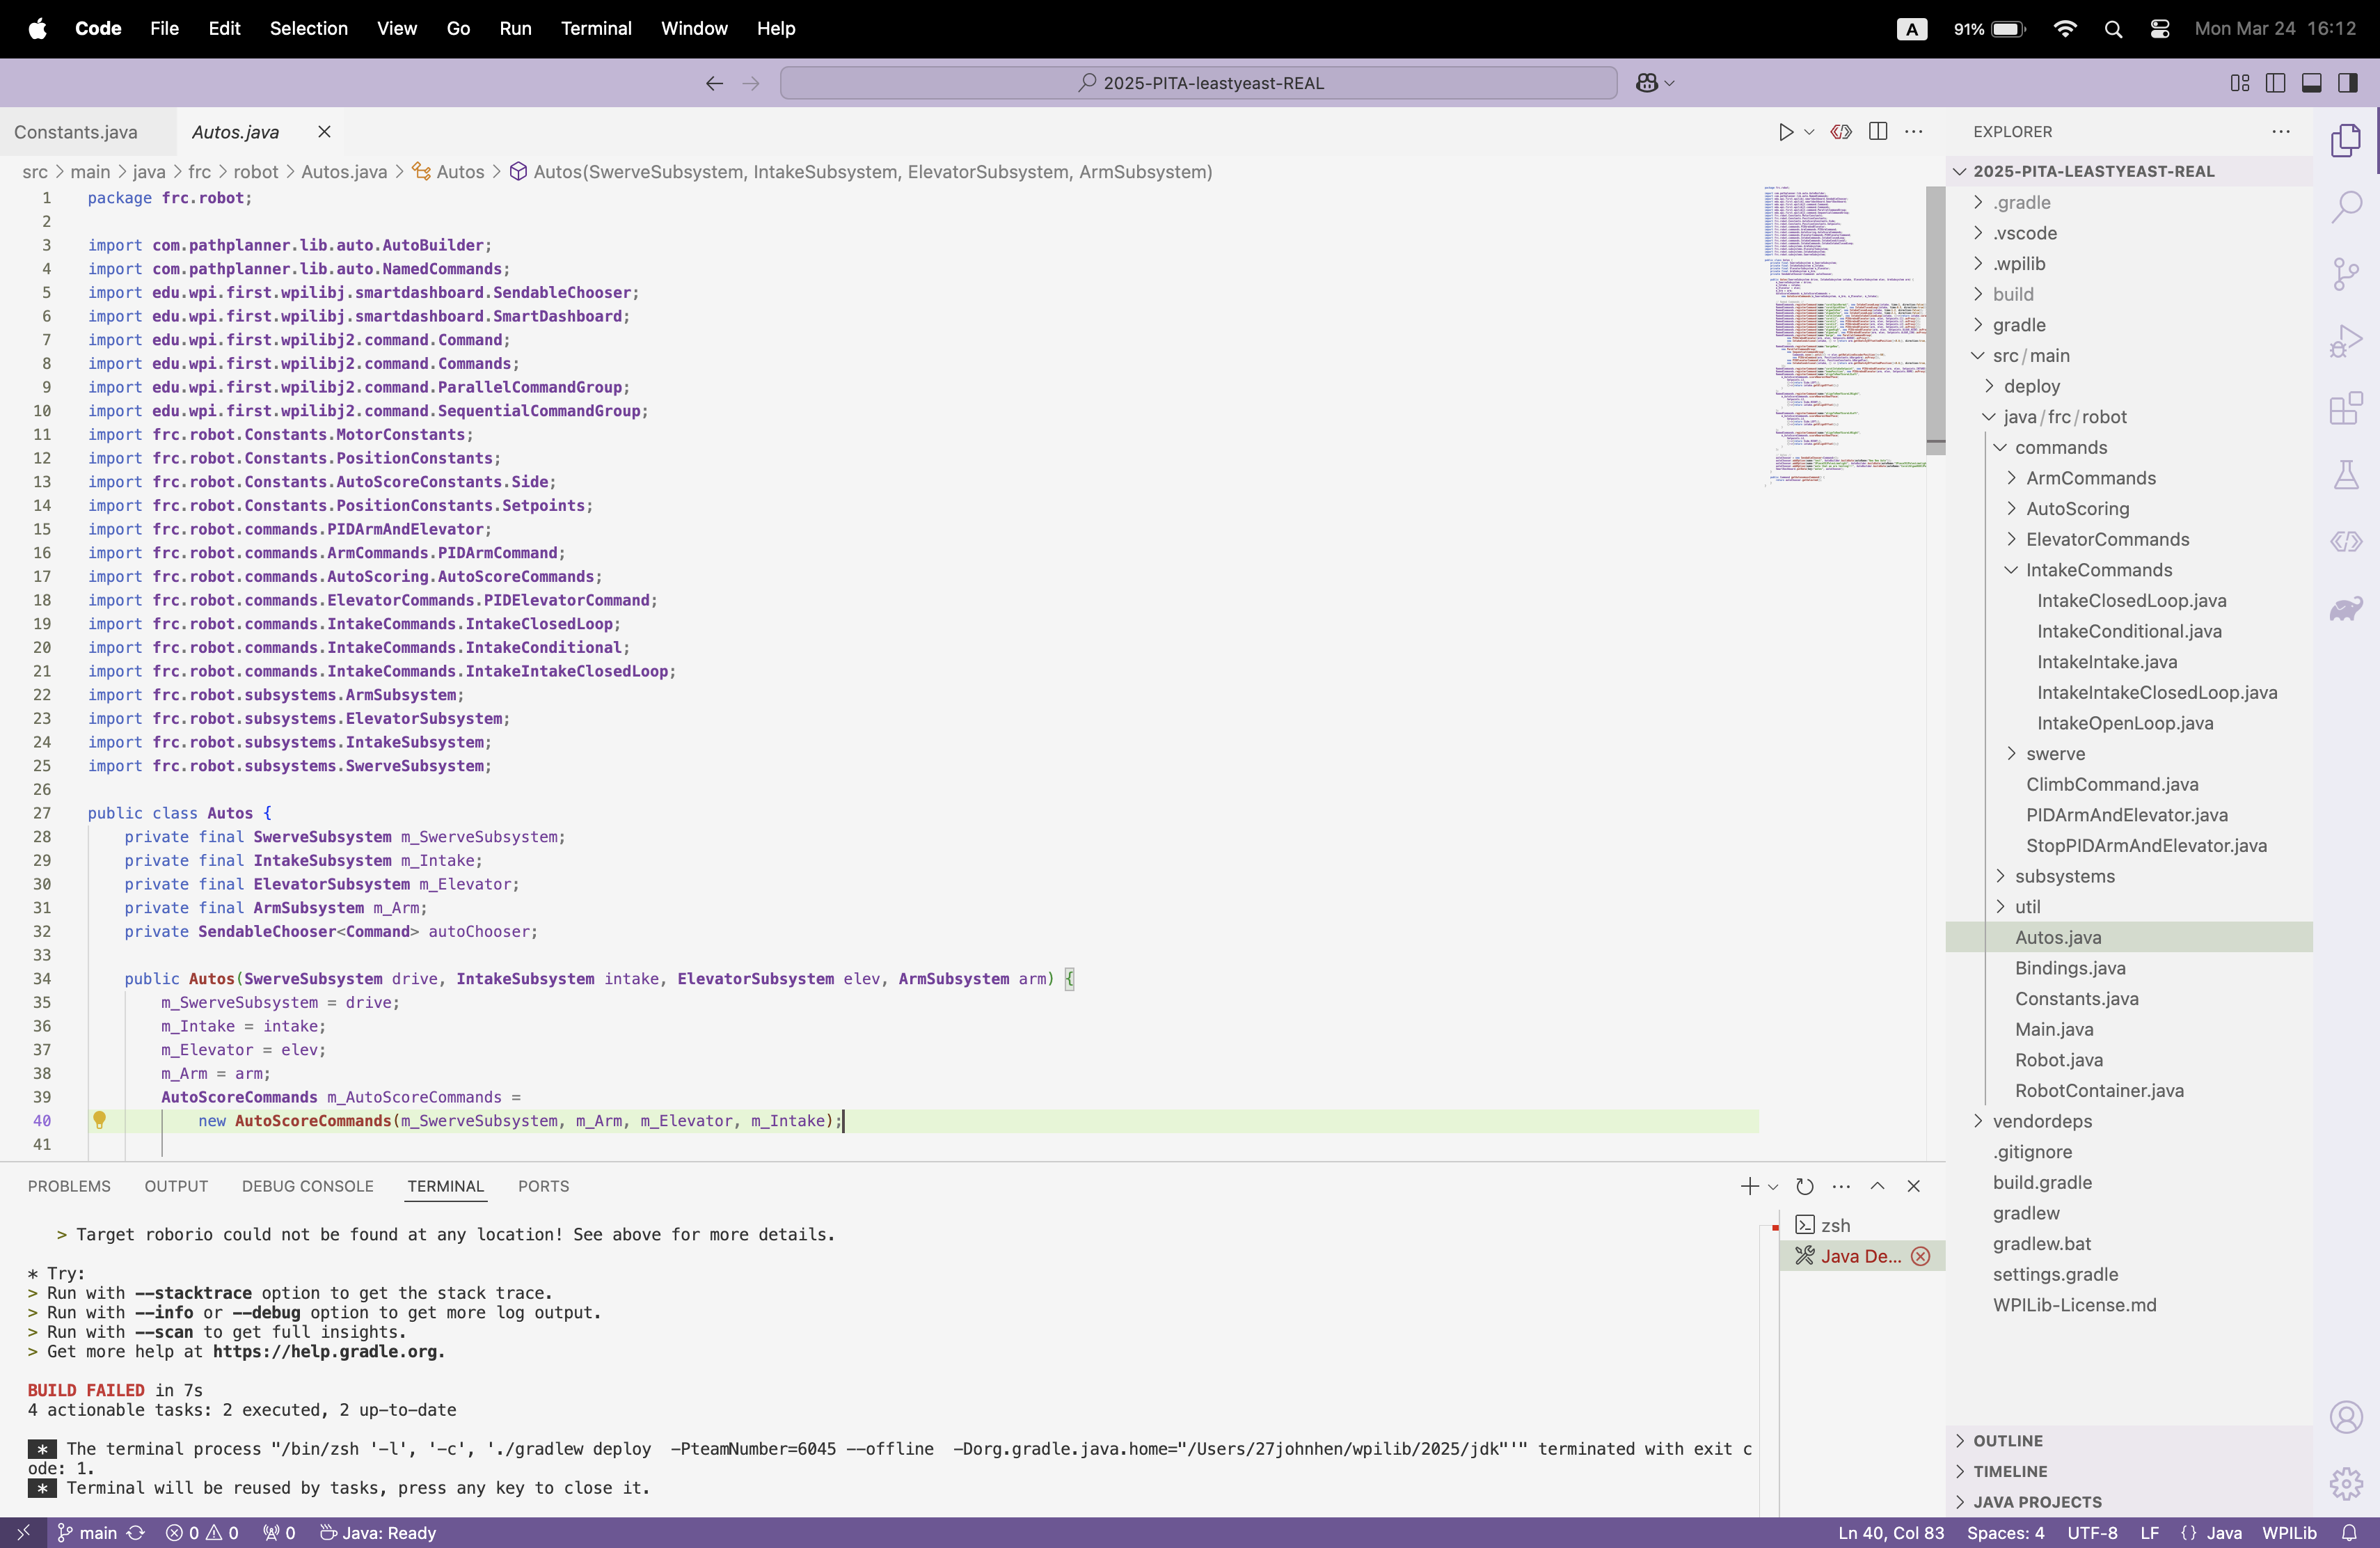Open remote window indicator in status bar
Image resolution: width=2380 pixels, height=1548 pixels.
pyautogui.click(x=23, y=1533)
